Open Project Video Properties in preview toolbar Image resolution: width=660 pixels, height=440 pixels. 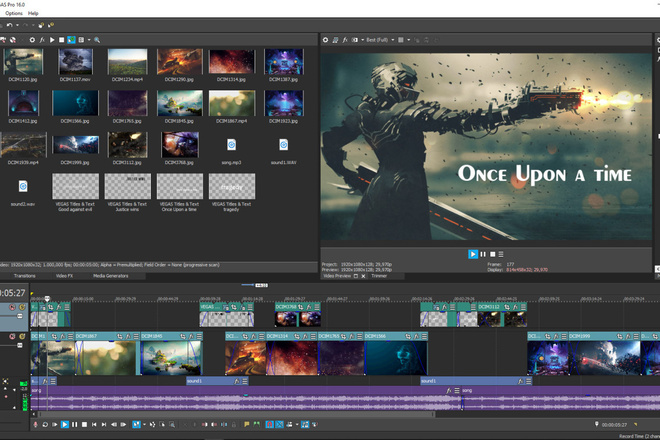(325, 40)
